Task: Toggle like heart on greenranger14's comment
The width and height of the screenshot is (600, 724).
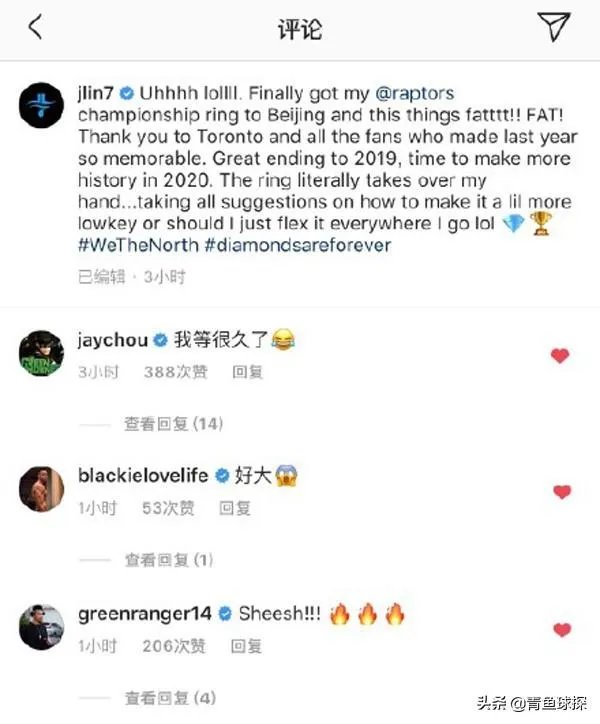Action: tap(562, 630)
